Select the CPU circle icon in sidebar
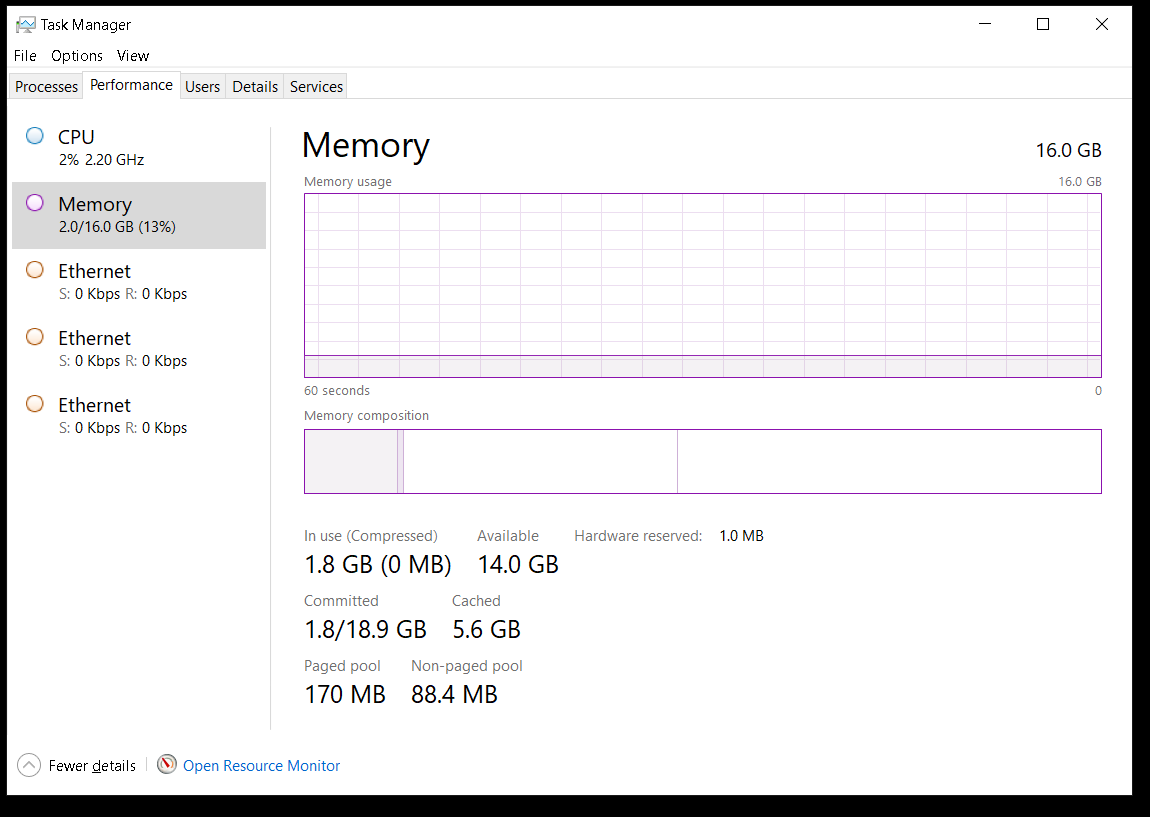 [34, 136]
